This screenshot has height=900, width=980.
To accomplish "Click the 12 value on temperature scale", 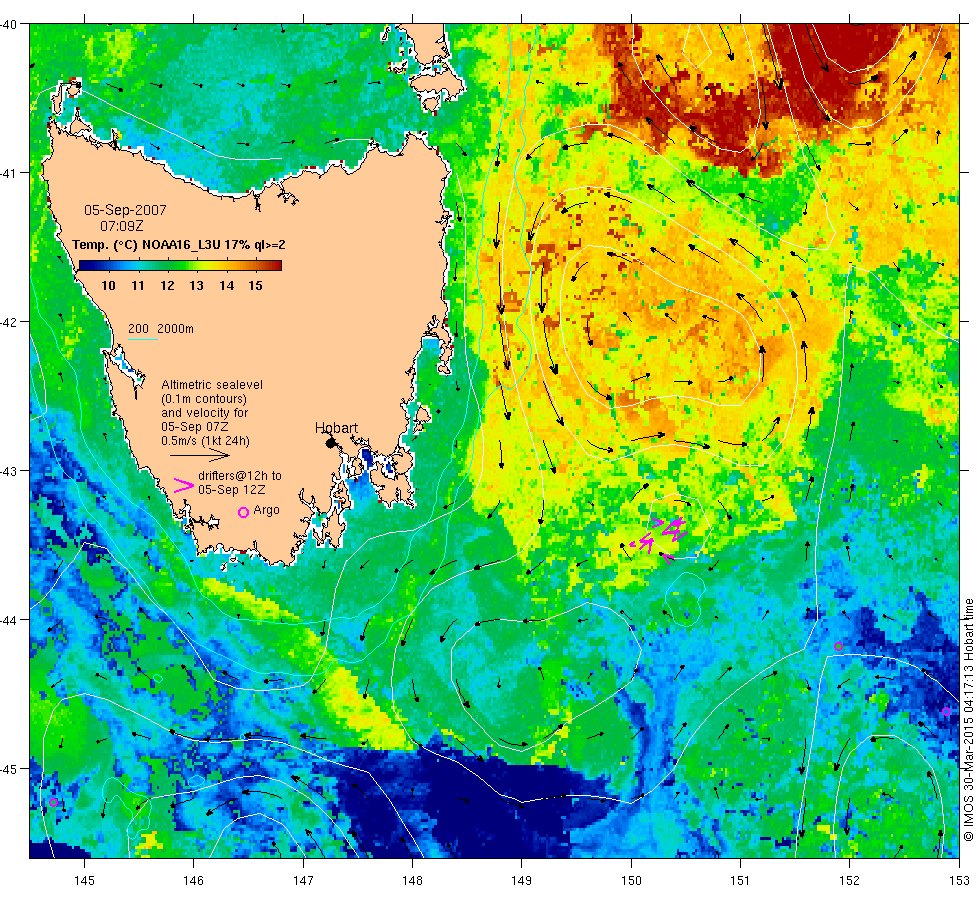I will tap(167, 286).
